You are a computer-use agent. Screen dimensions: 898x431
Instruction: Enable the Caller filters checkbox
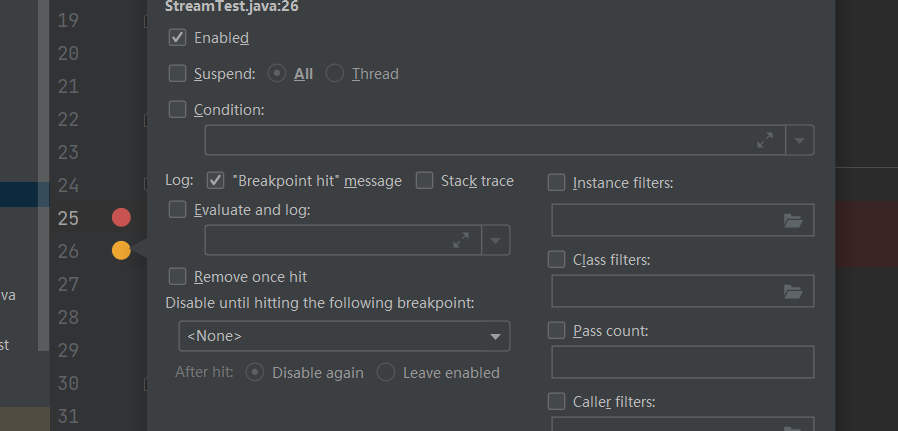pos(557,402)
